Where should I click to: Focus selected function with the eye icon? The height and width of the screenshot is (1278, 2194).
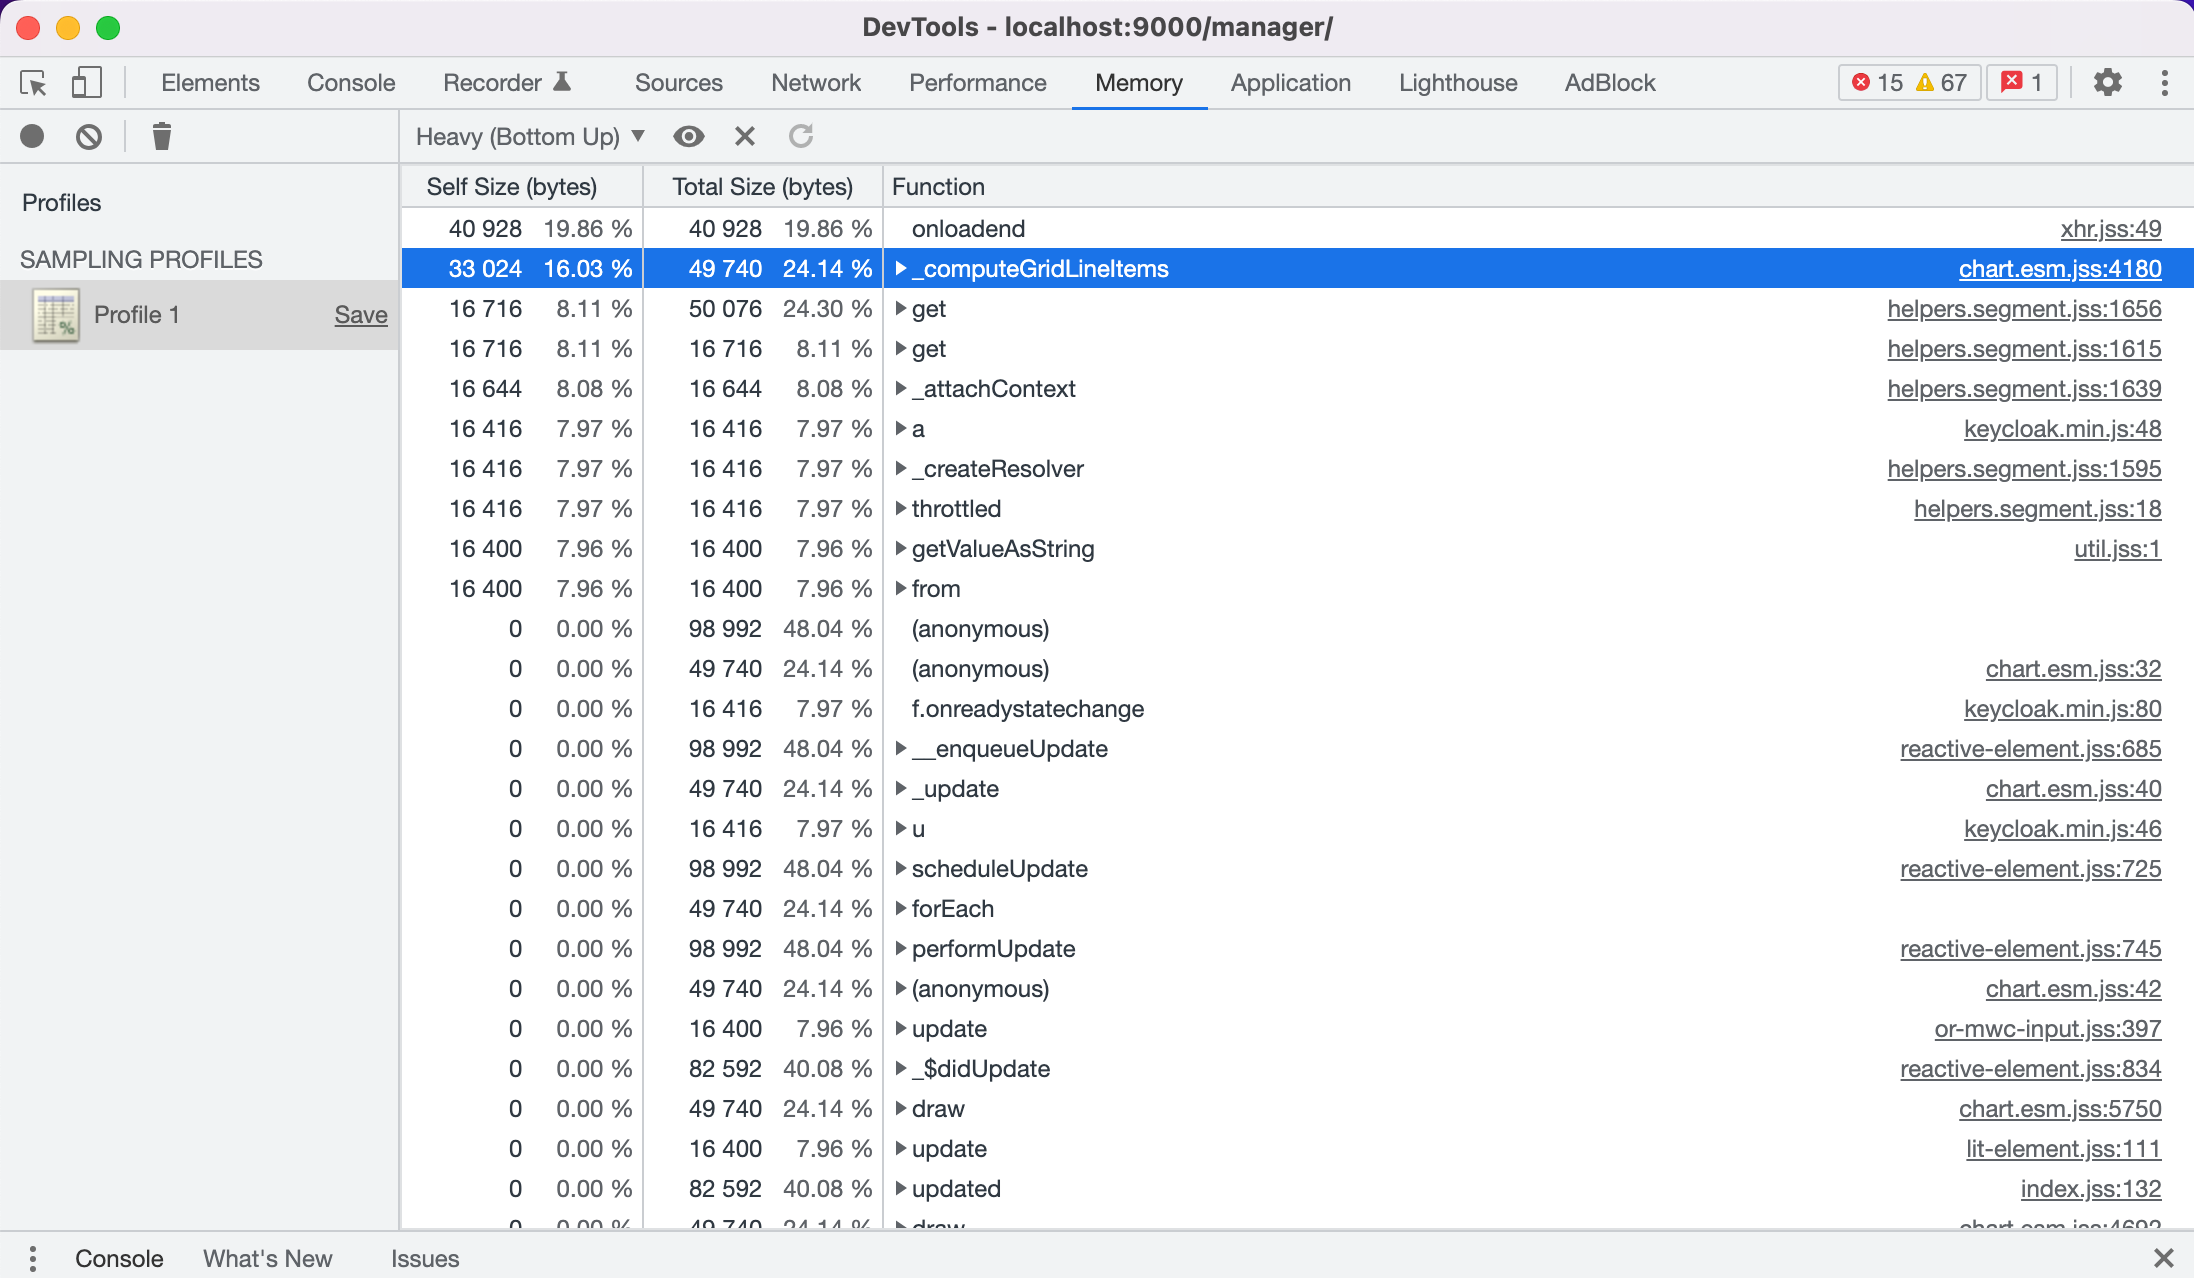(689, 136)
